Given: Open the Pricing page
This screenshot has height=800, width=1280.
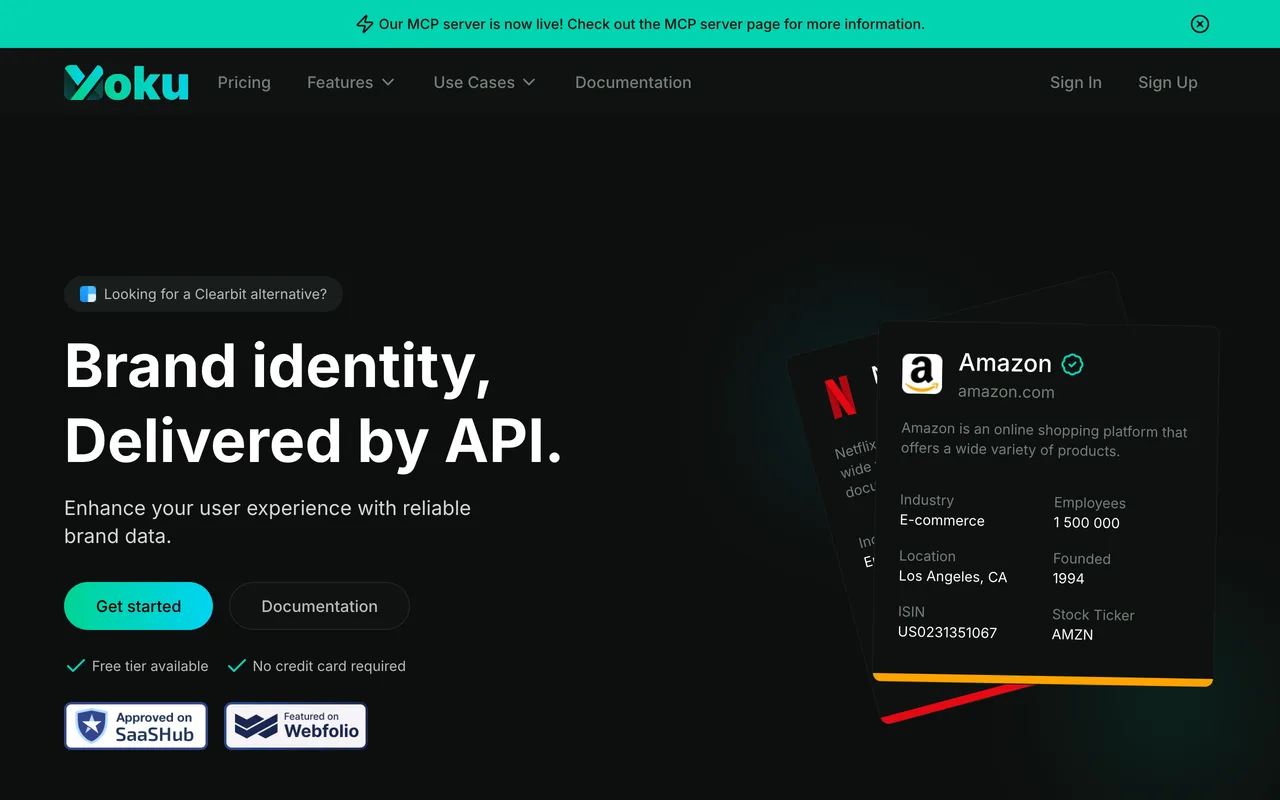Looking at the screenshot, I should click(x=244, y=82).
